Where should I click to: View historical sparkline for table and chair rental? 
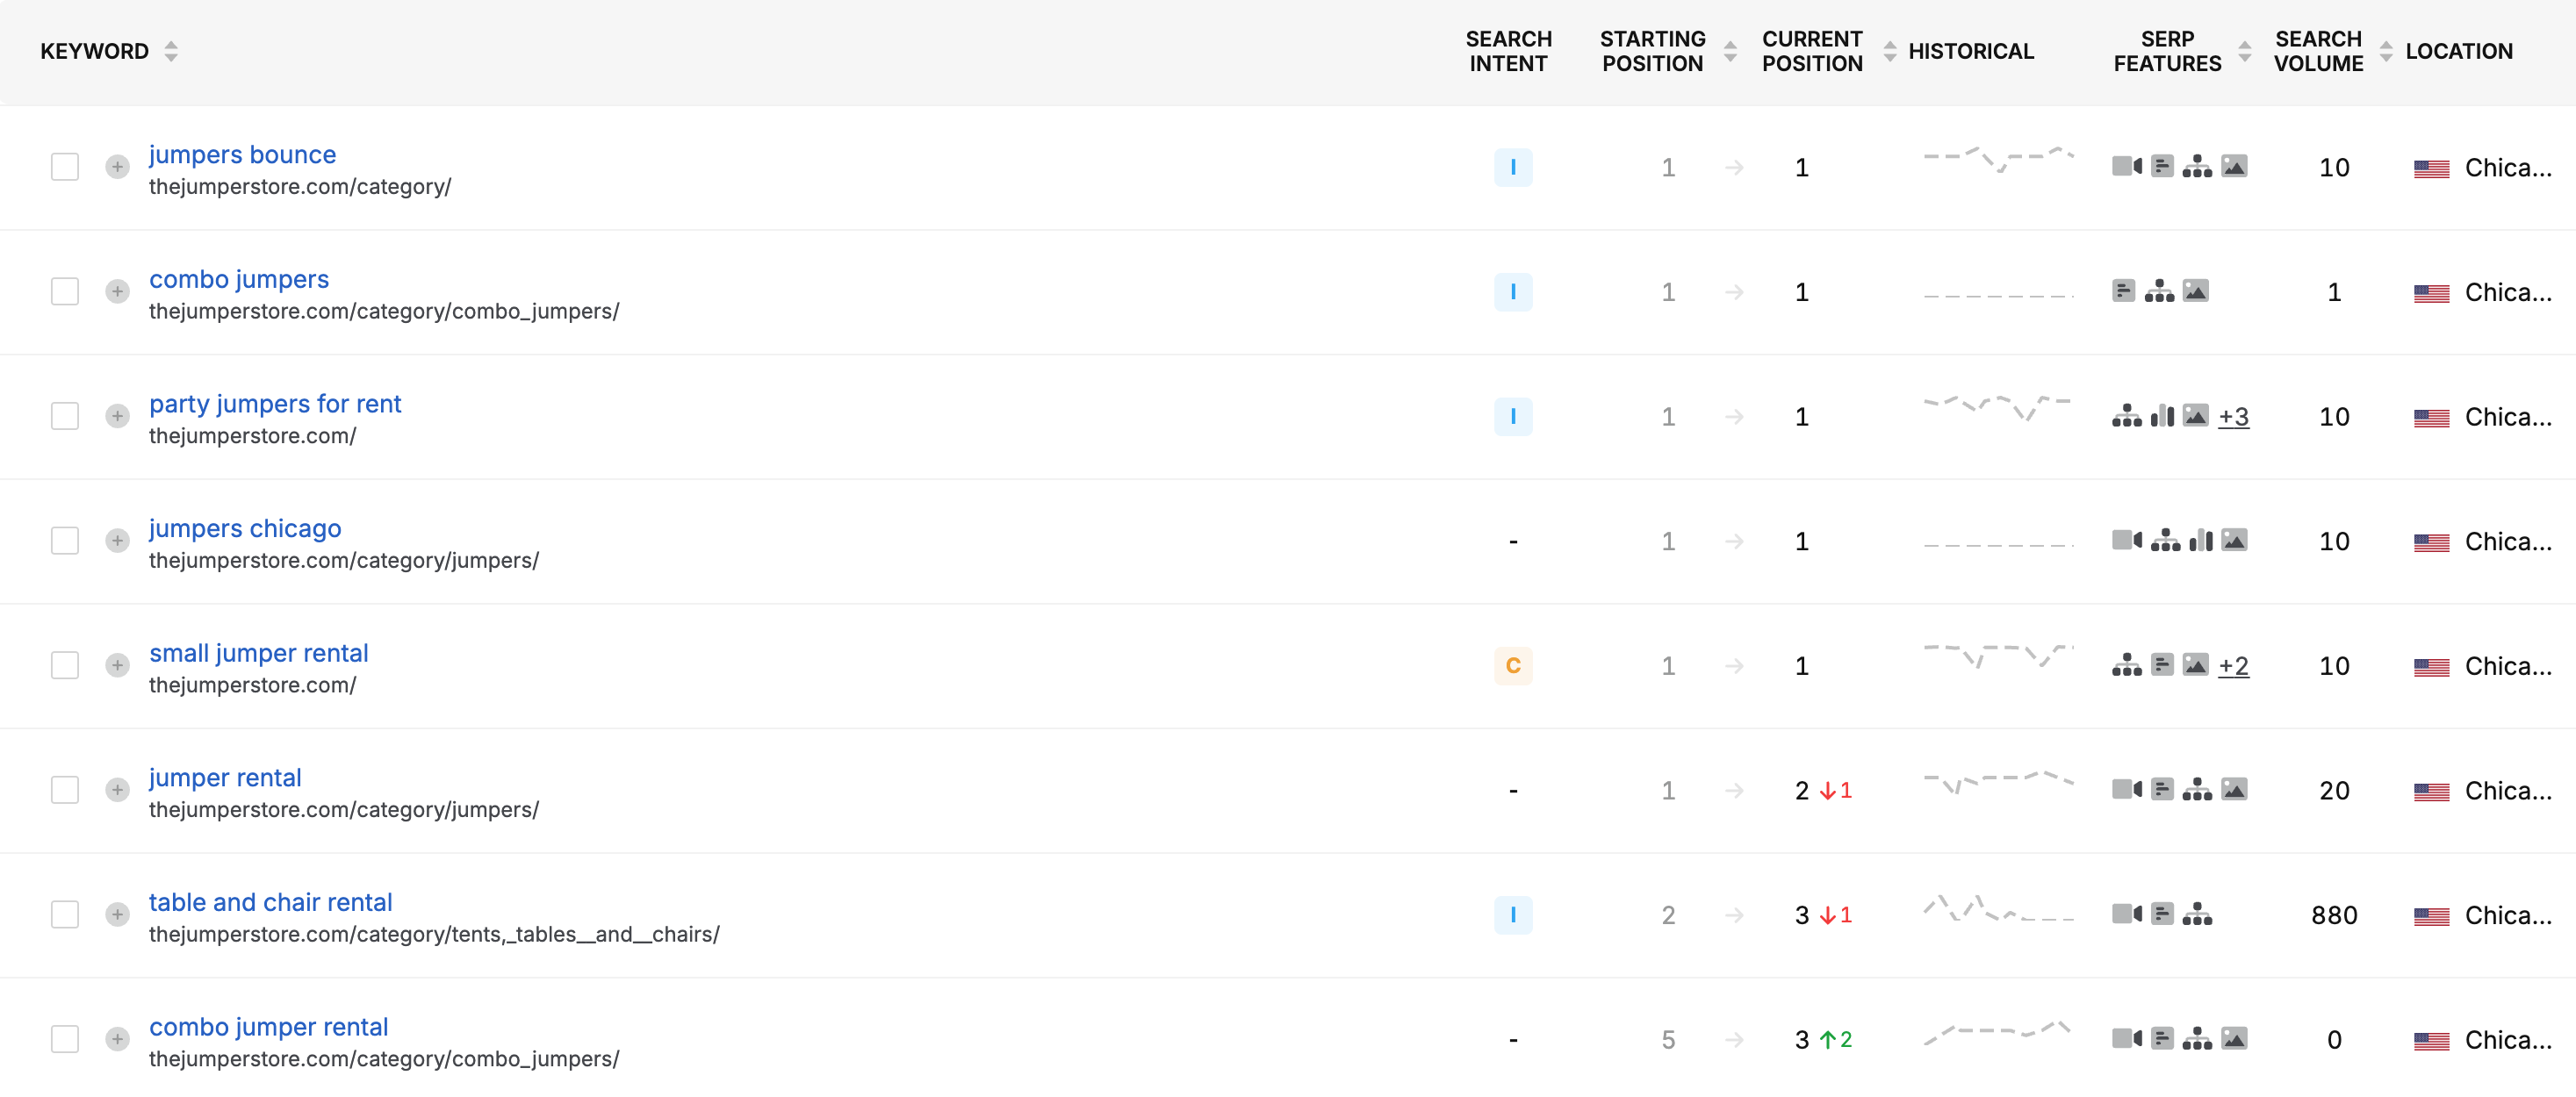tap(1998, 908)
